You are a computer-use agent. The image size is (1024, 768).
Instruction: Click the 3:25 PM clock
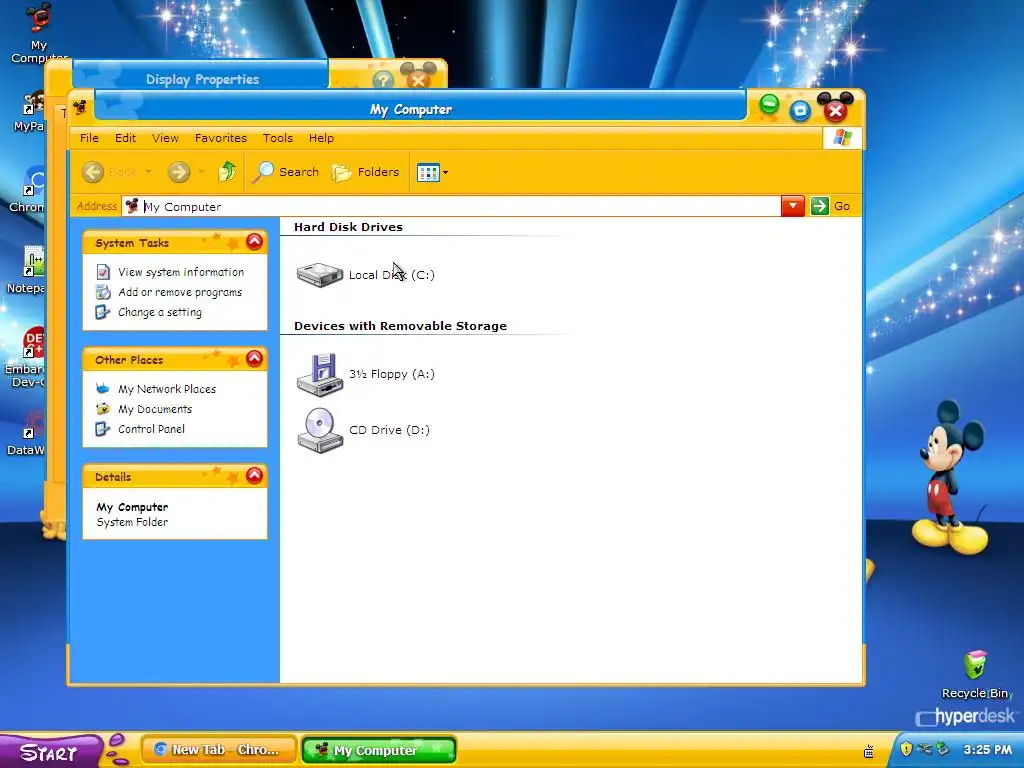(987, 750)
